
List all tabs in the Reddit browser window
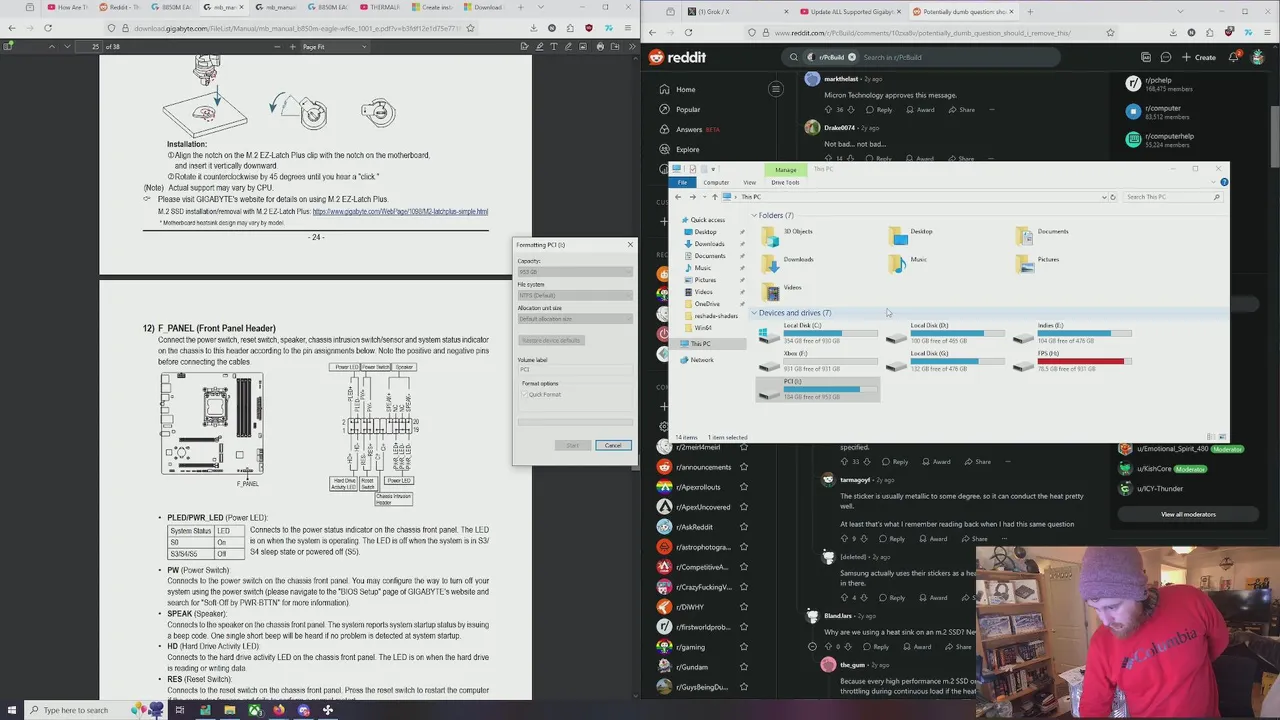(x=1180, y=12)
